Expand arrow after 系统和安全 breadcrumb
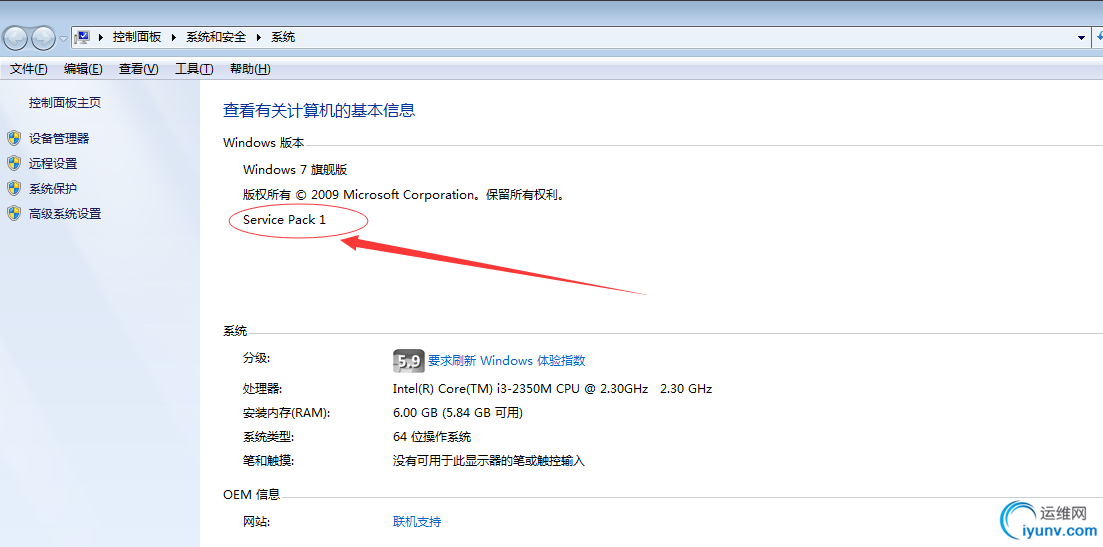Screen dimensions: 1103x547 tap(258, 37)
